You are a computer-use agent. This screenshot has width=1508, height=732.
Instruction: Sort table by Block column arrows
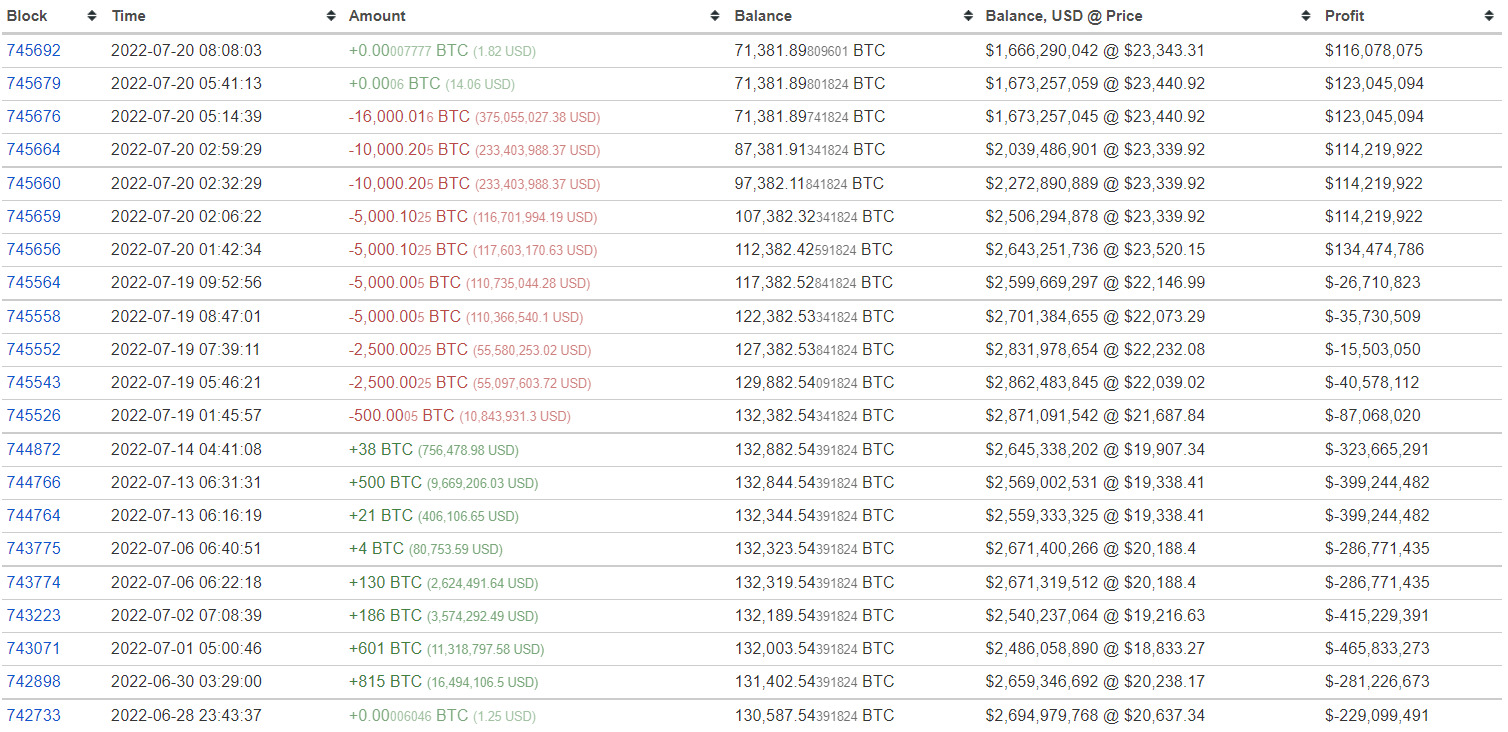click(x=92, y=16)
